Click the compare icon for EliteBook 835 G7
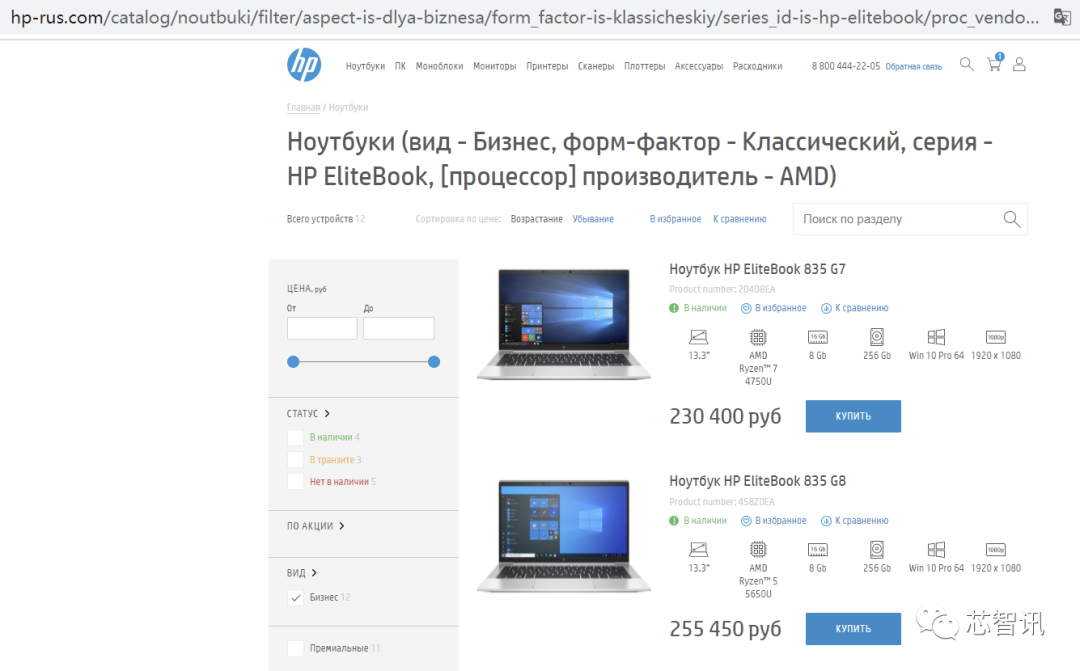The image size is (1080, 671). [826, 308]
